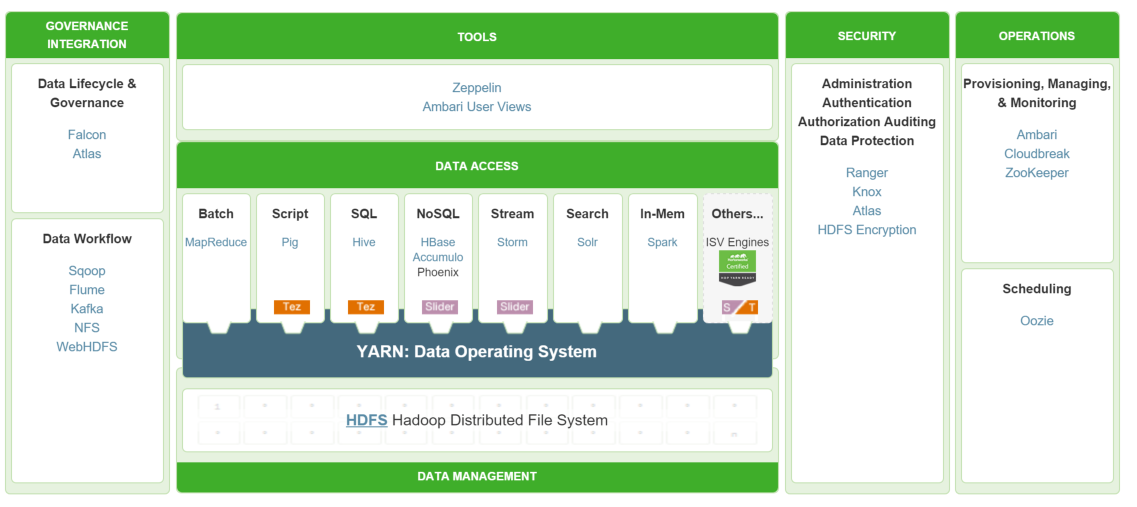Open the Ranger link under Security
The width and height of the screenshot is (1137, 507).
(x=867, y=173)
